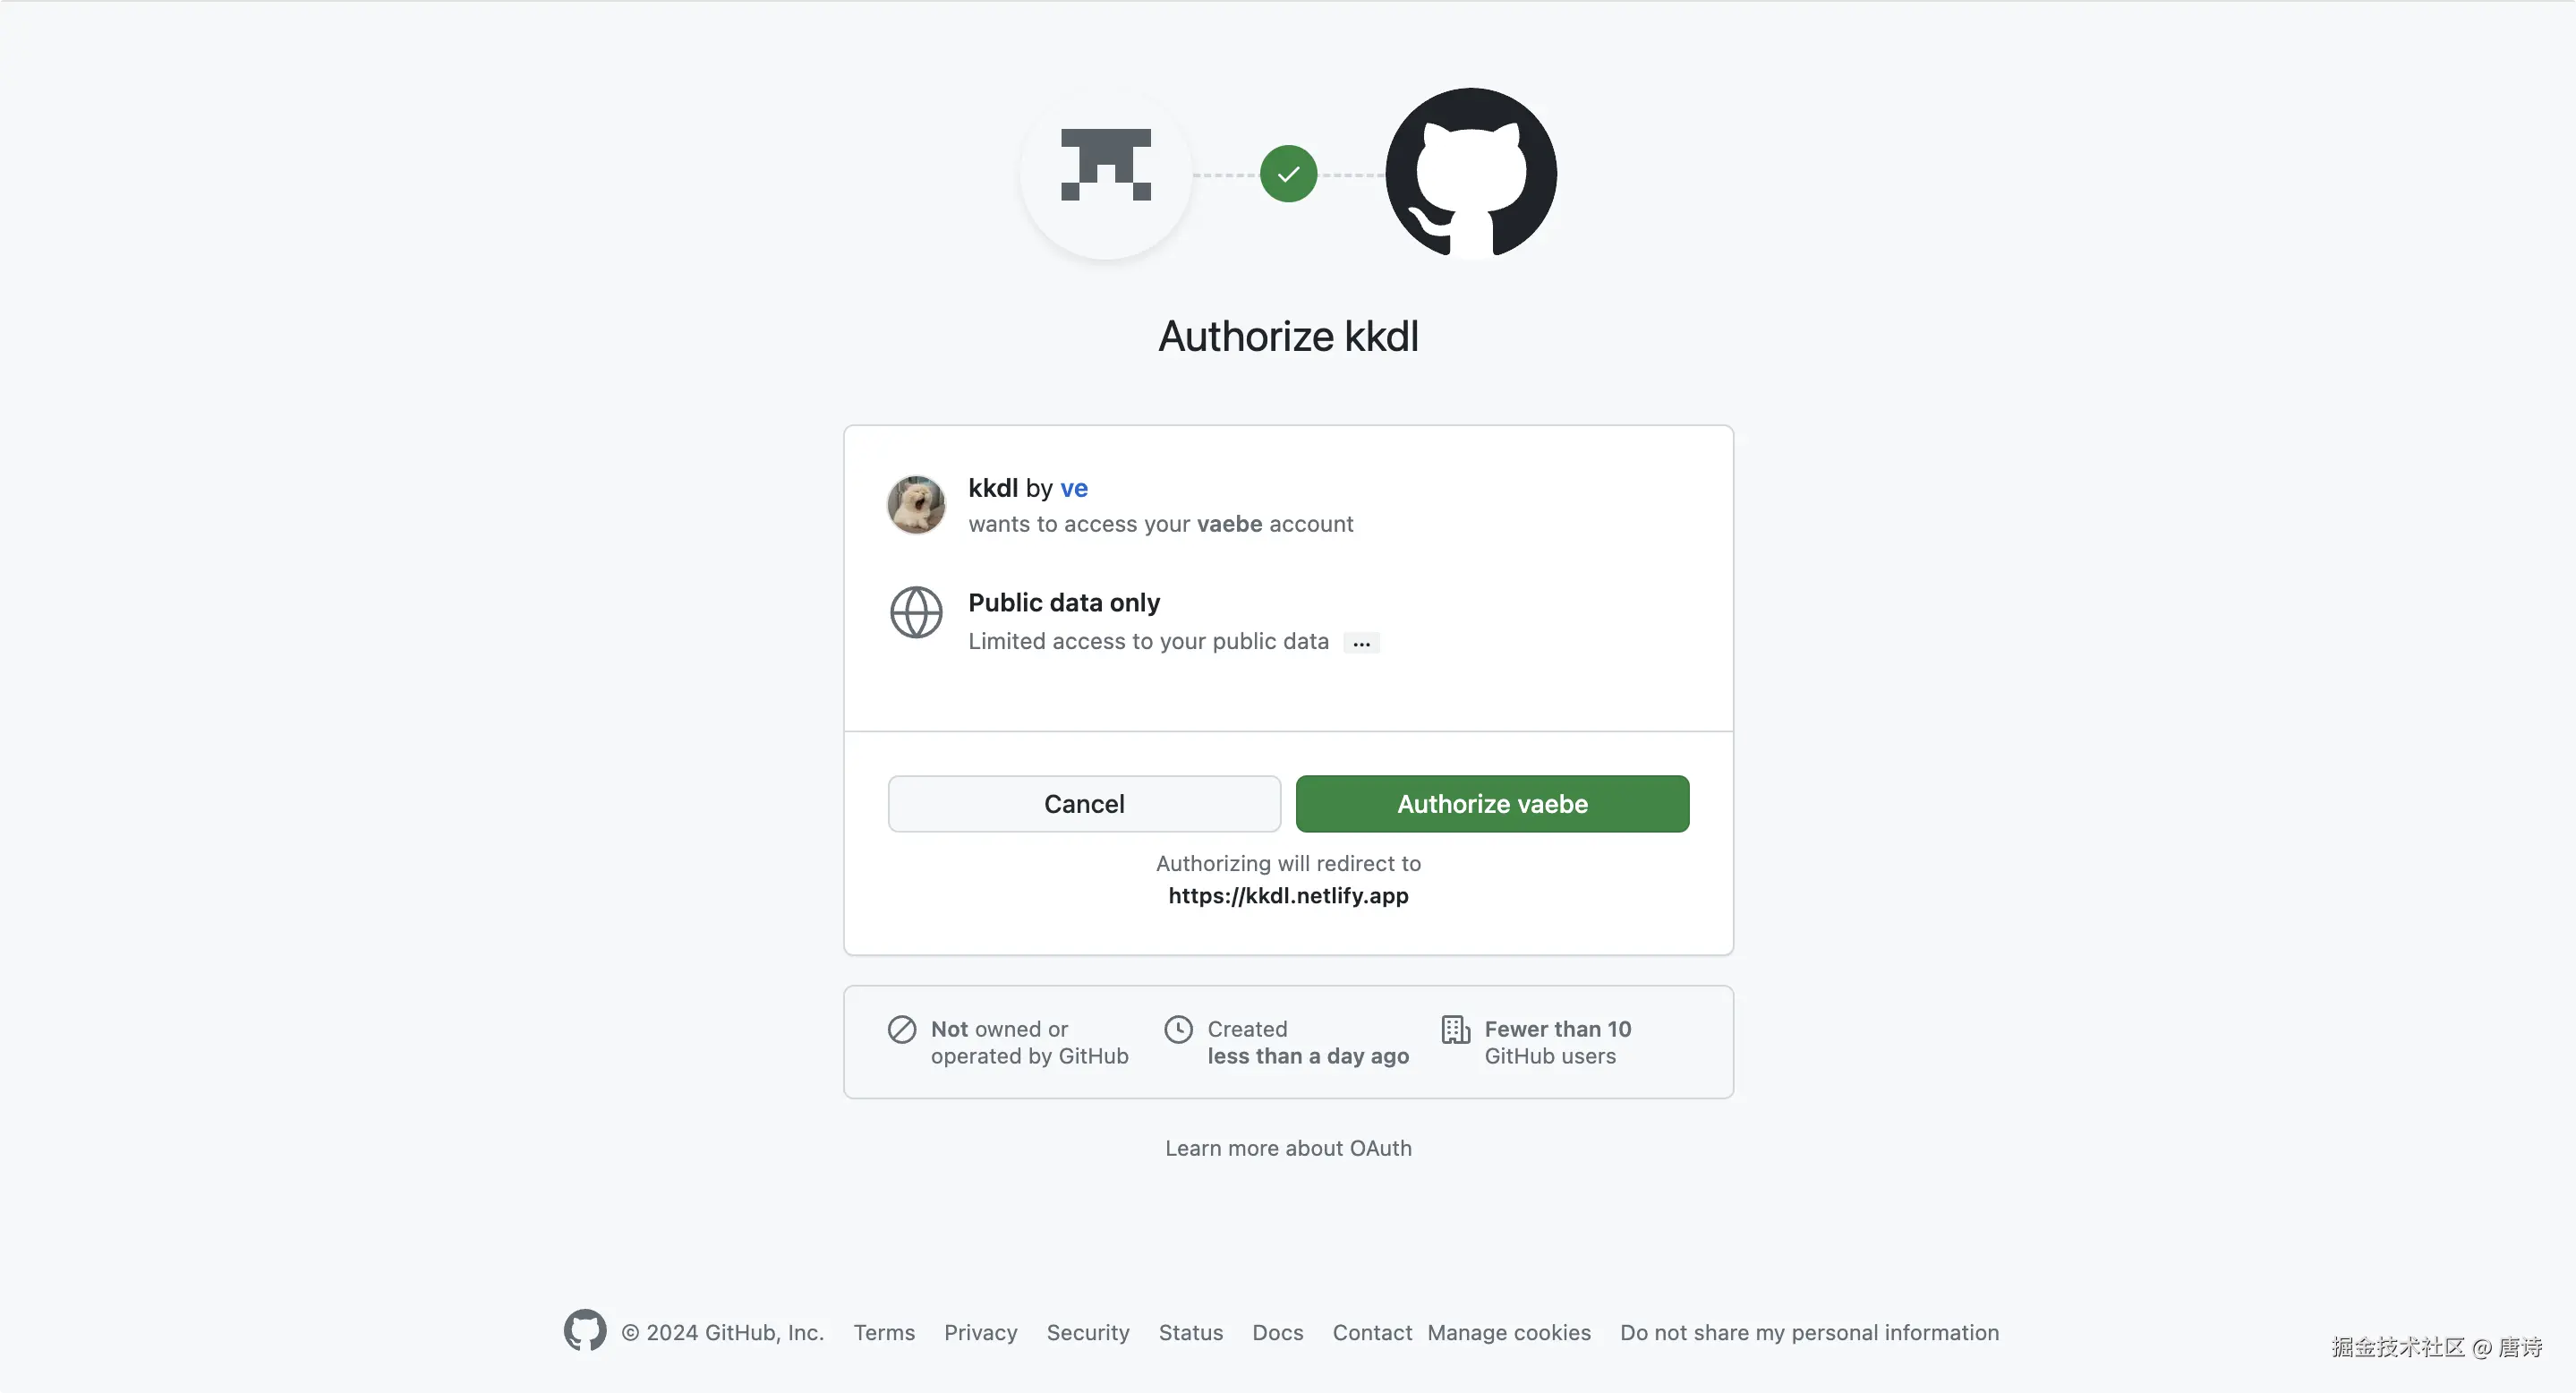Click the green checkmark connection icon
2576x1393 pixels.
pos(1288,174)
